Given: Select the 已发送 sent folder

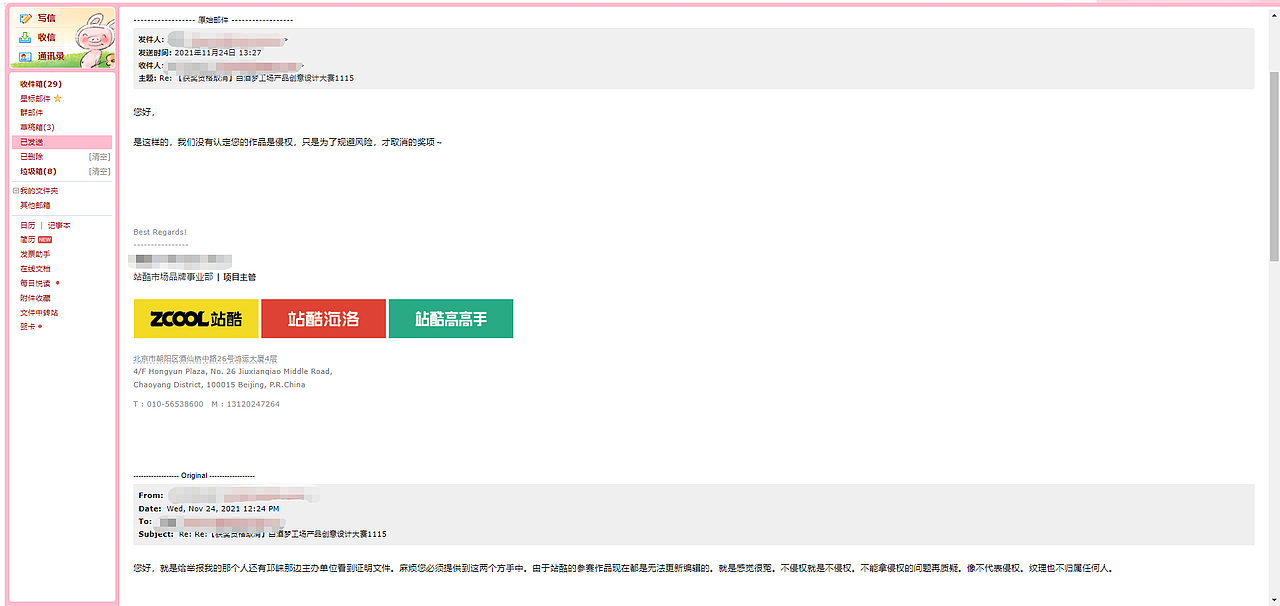Looking at the screenshot, I should [62, 142].
